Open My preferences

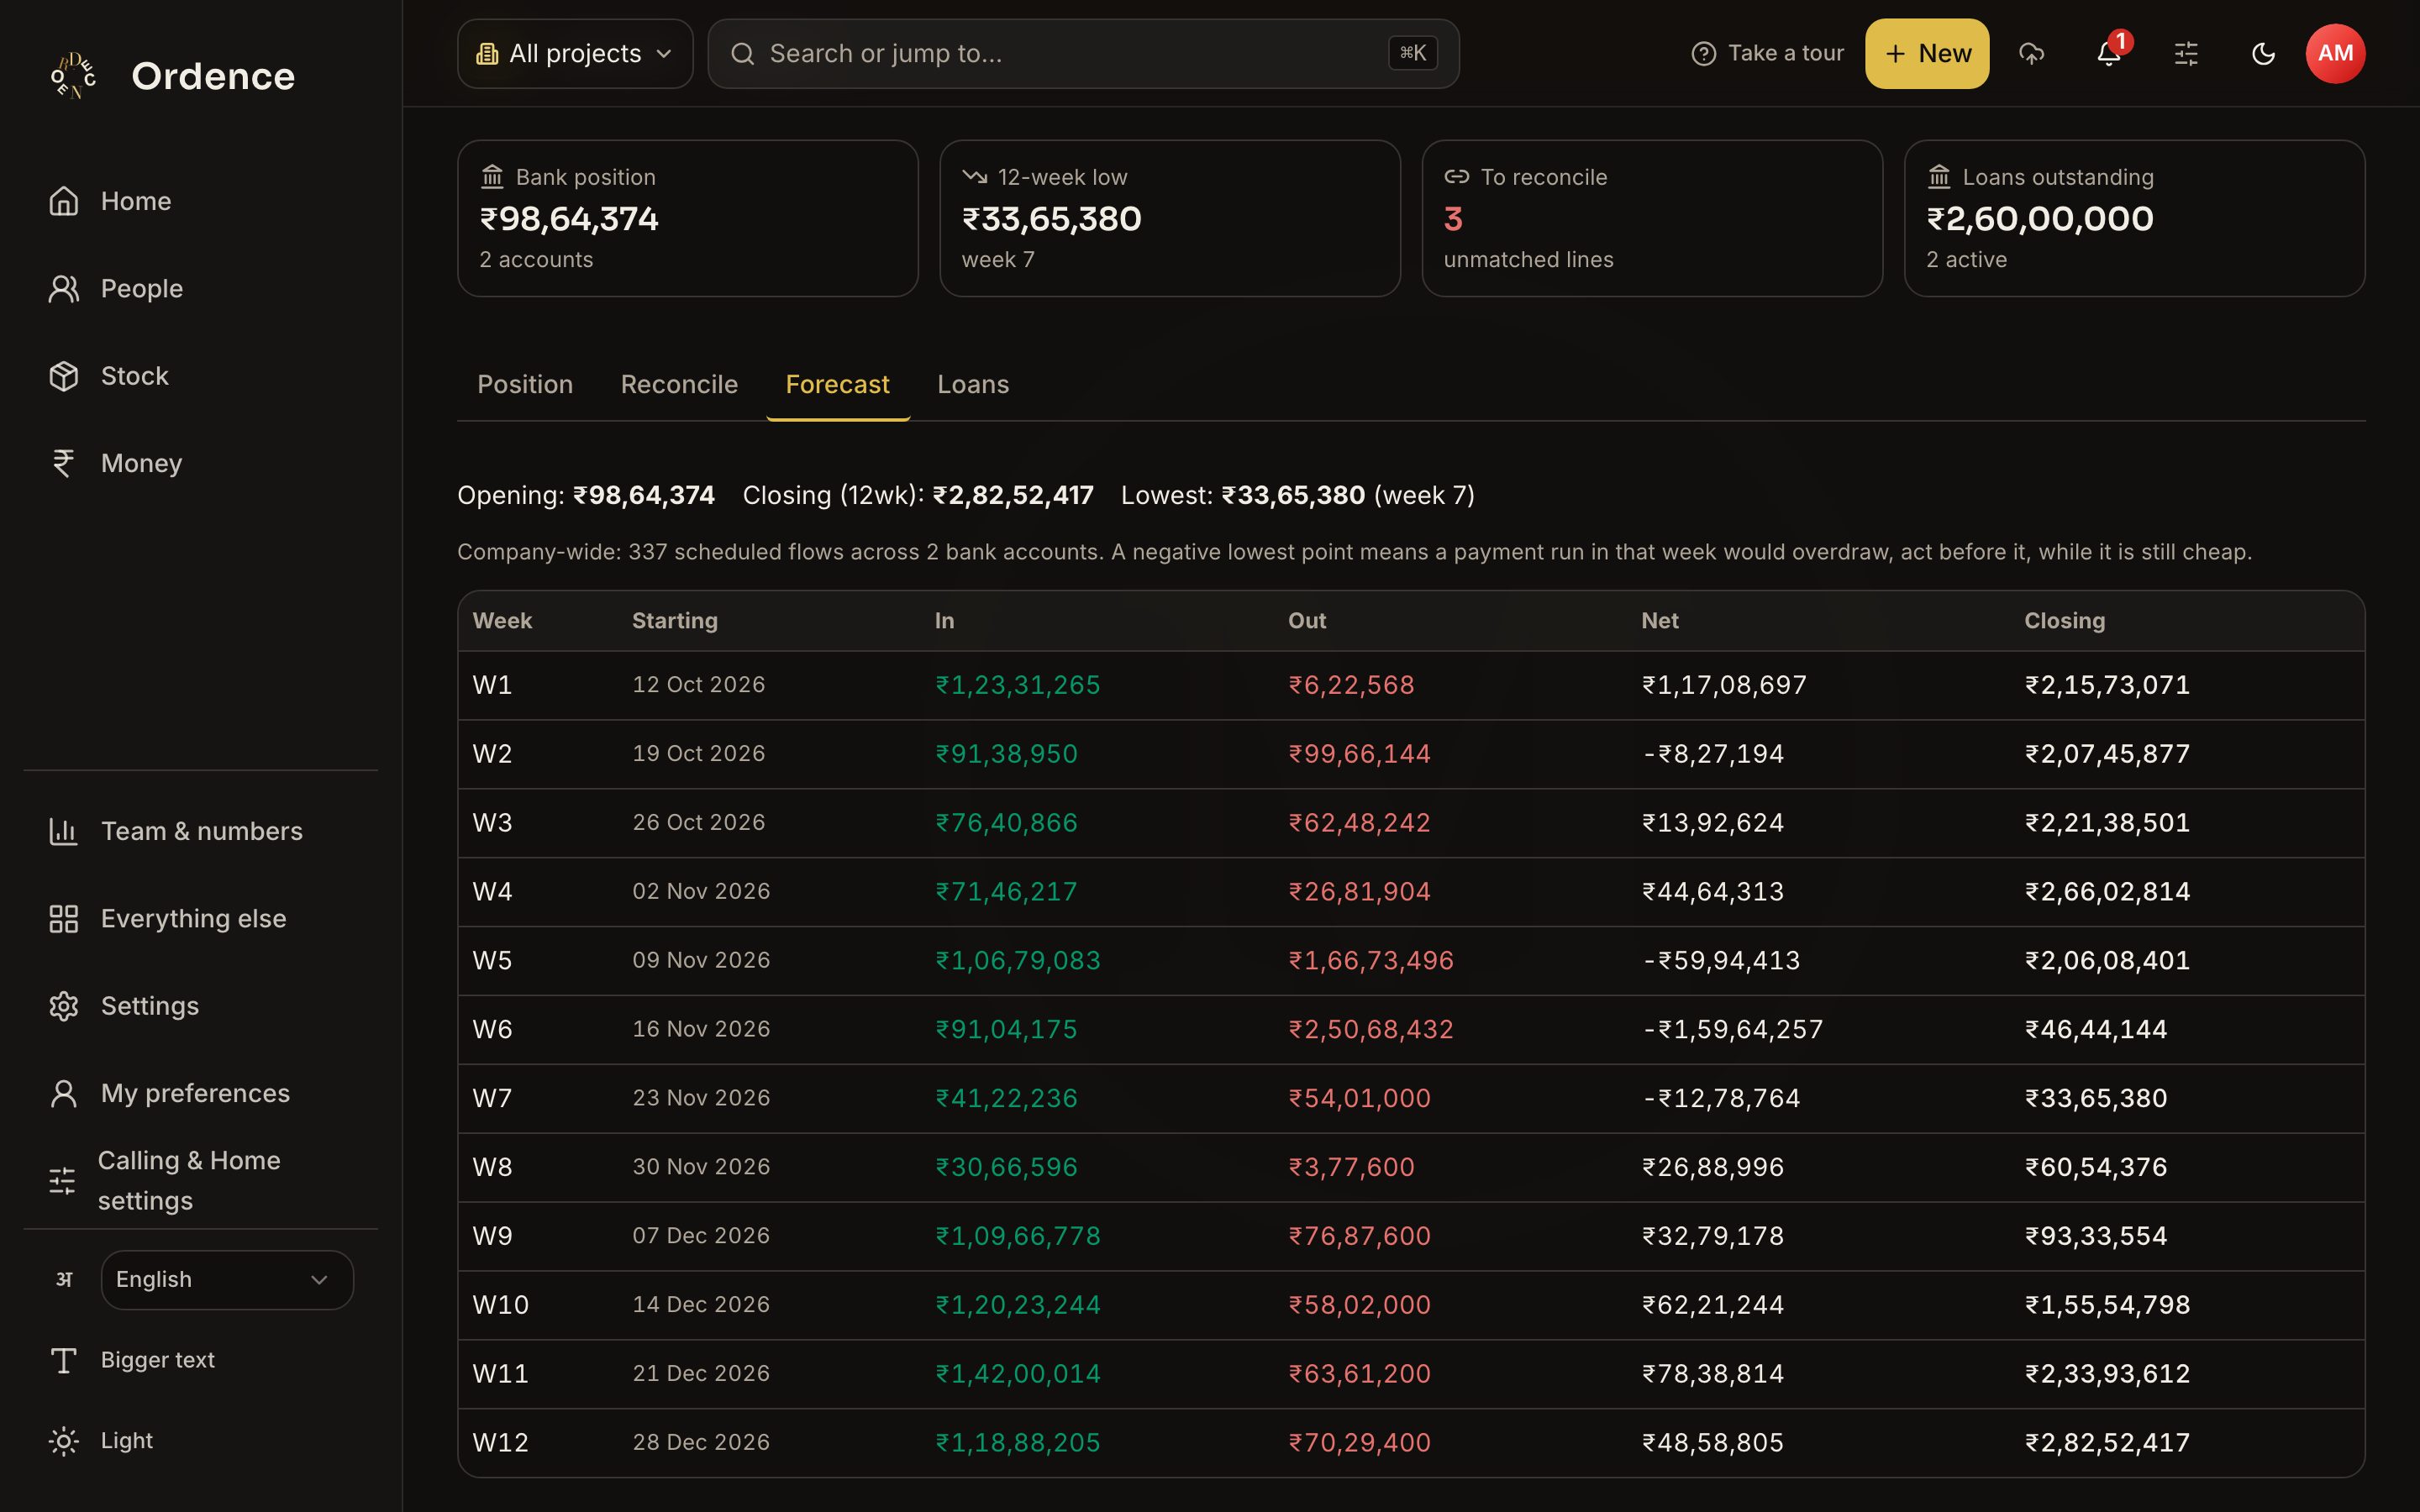tap(200, 1093)
